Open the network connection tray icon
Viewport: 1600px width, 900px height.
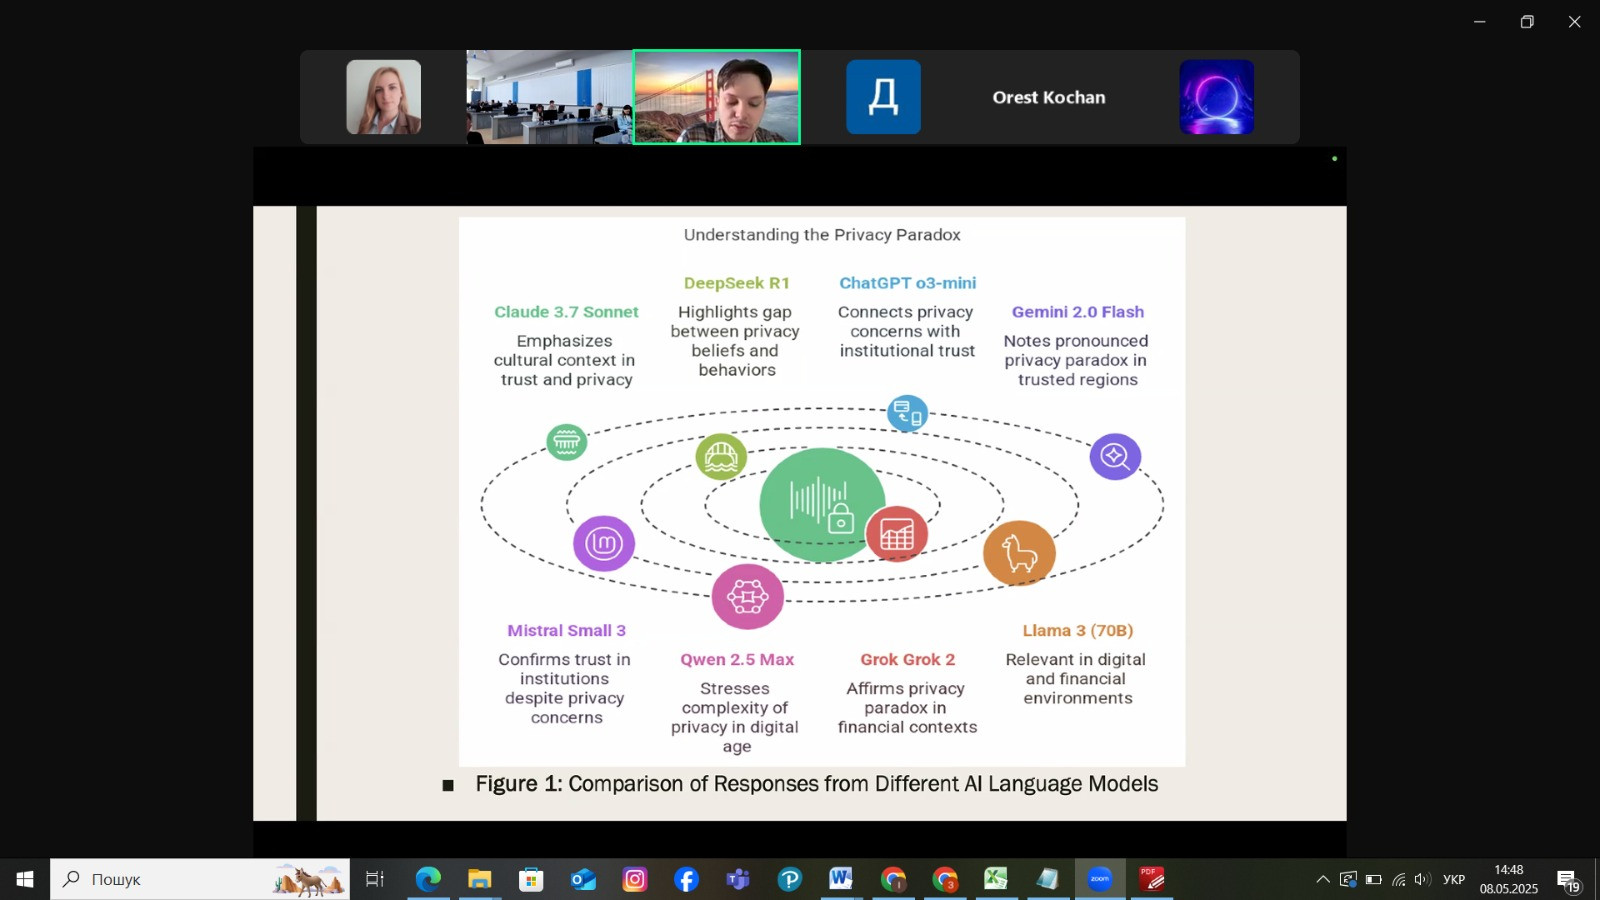1399,880
